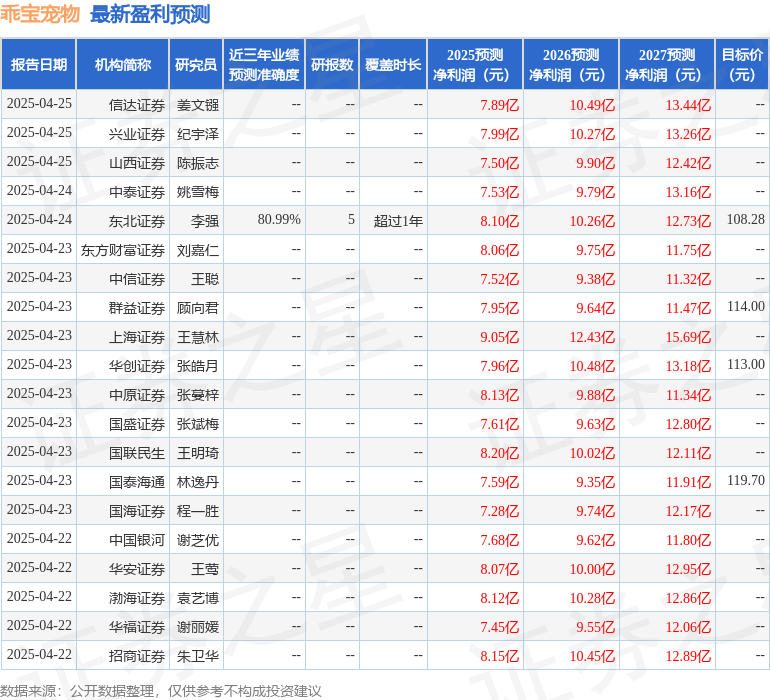The width and height of the screenshot is (770, 700).
Task: Select the 研究员 column header
Action: tap(196, 65)
